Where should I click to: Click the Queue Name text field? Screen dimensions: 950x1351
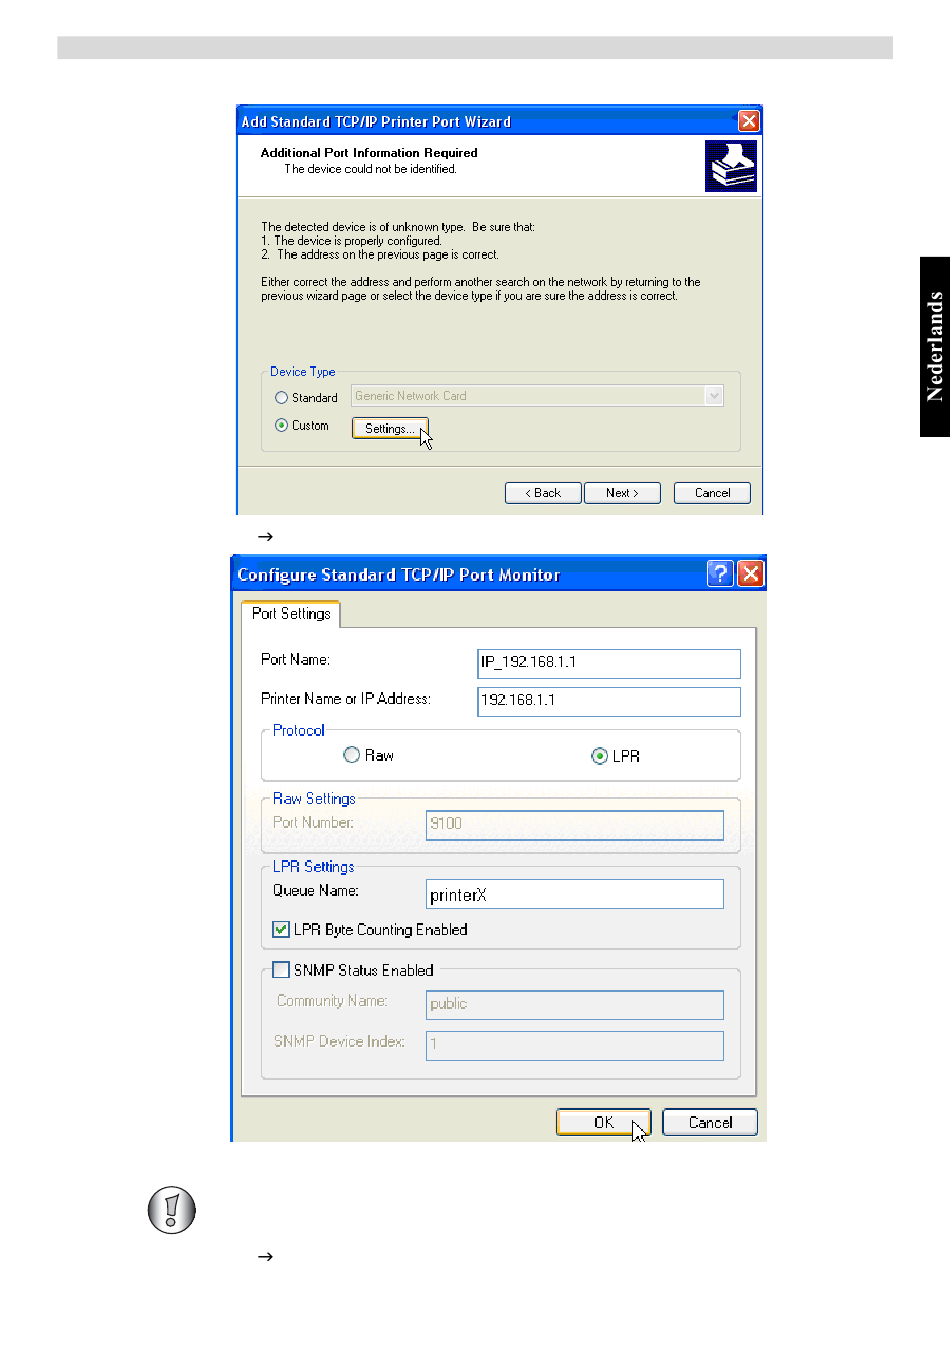[x=574, y=894]
